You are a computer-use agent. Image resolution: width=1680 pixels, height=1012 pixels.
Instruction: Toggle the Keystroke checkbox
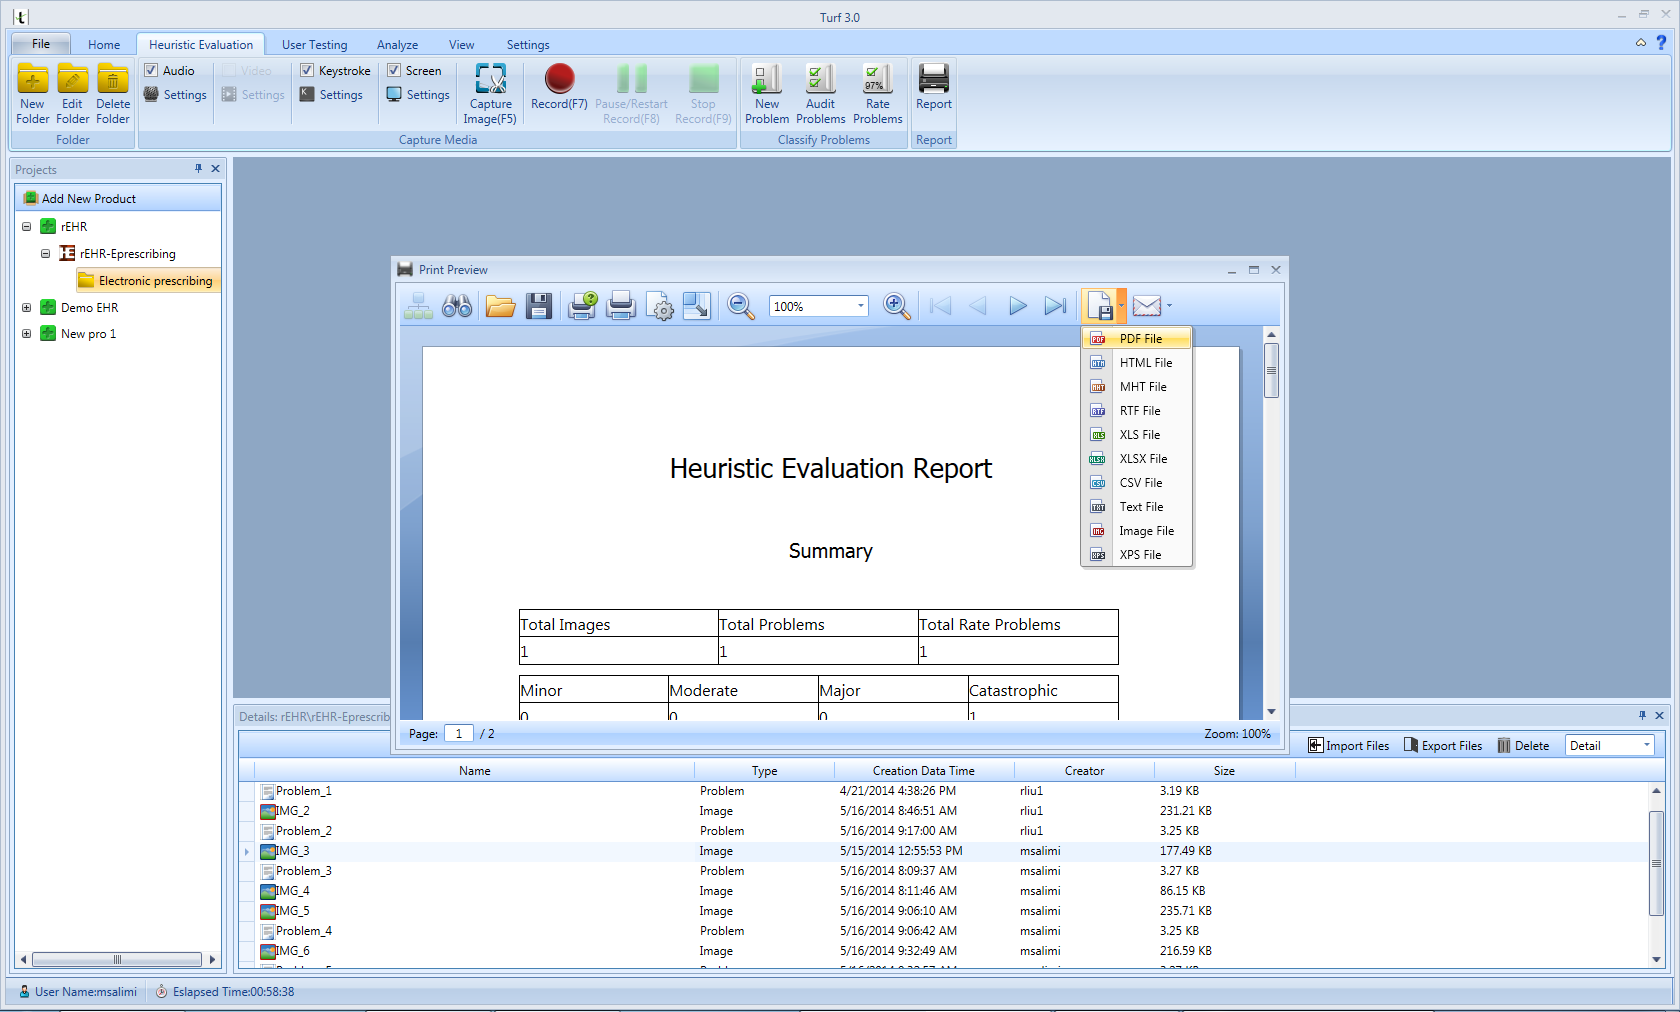(307, 70)
